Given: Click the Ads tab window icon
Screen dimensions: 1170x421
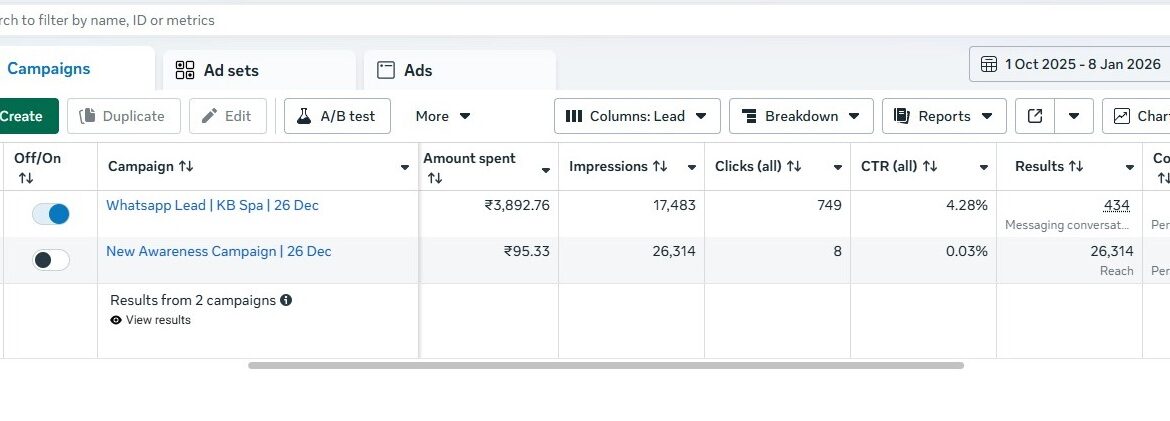Looking at the screenshot, I should [386, 70].
